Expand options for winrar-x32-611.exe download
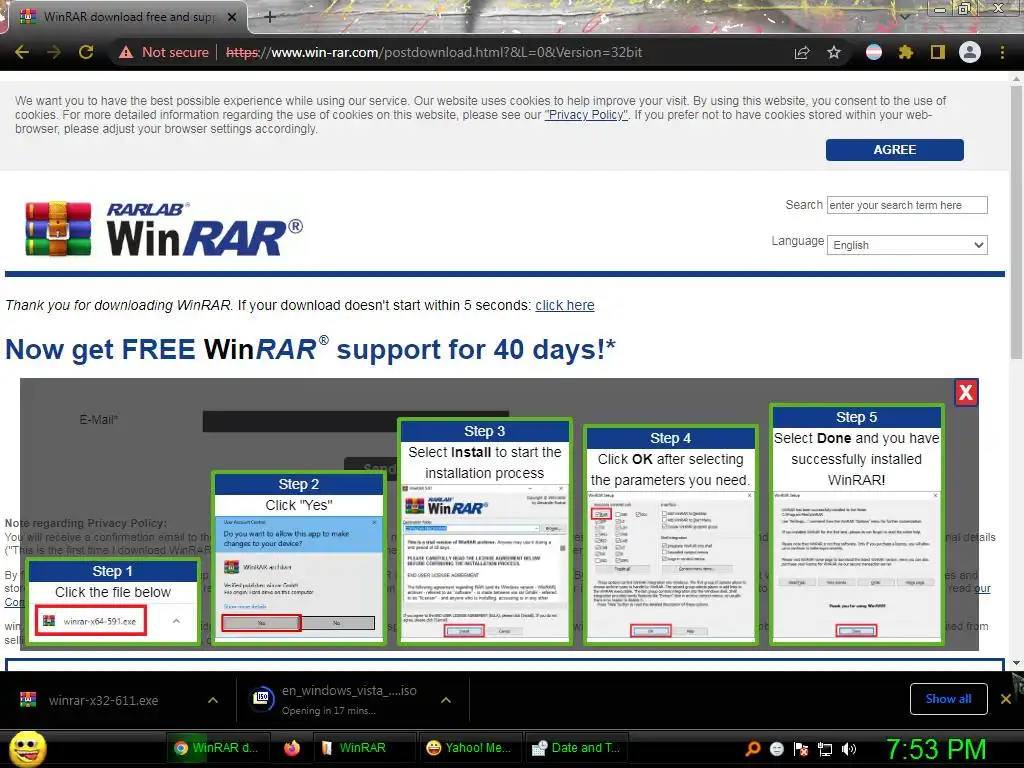Viewport: 1024px width, 768px height. pos(213,700)
